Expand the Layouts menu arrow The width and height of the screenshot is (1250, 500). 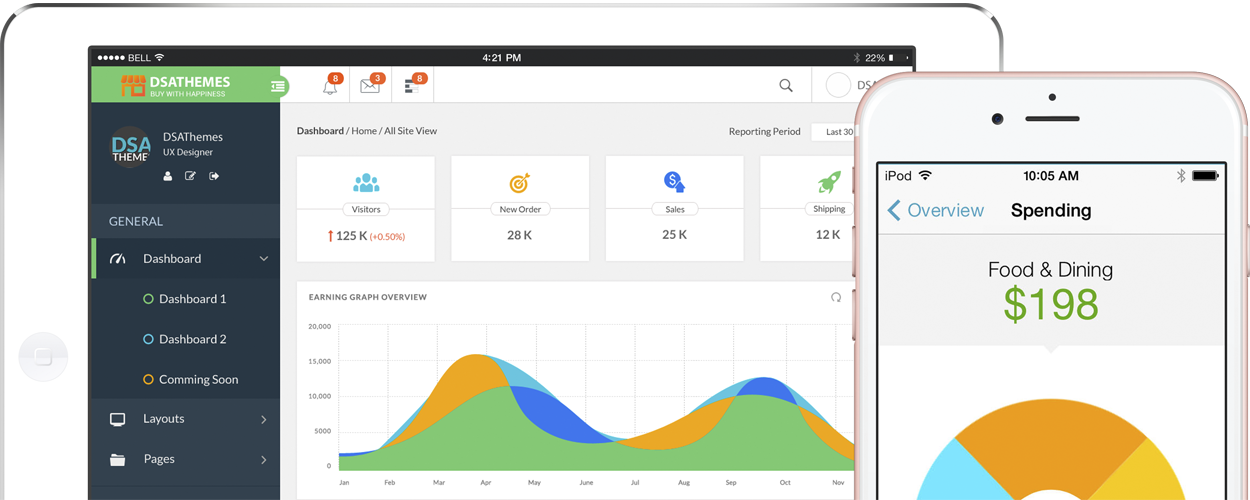pos(264,419)
